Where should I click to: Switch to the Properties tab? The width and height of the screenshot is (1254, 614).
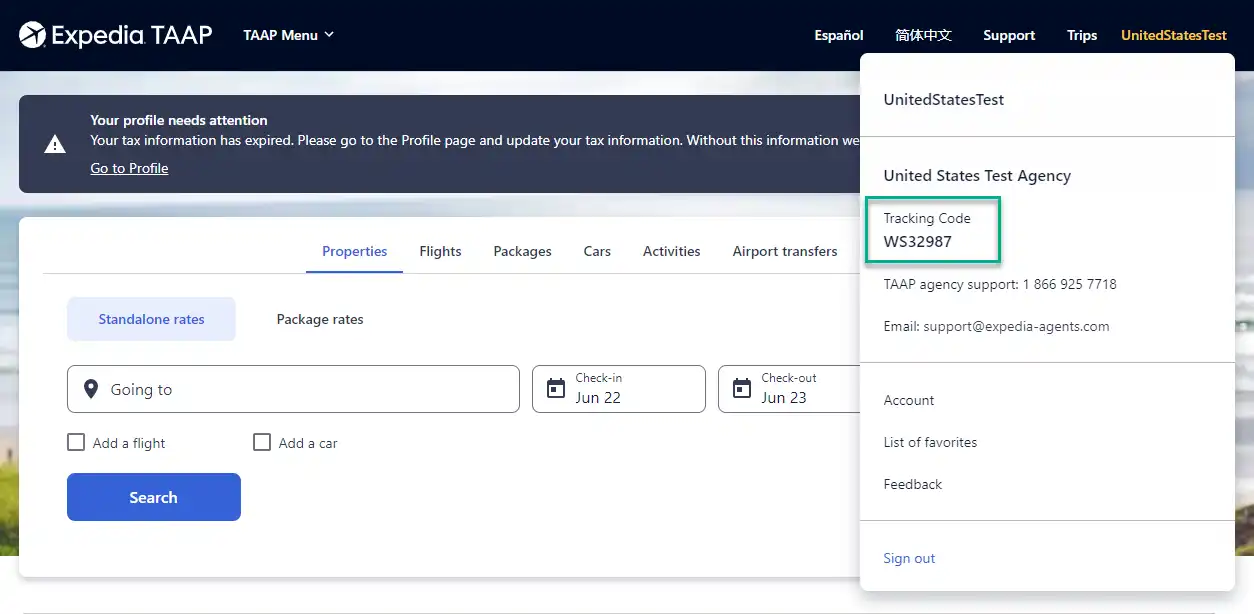[354, 251]
